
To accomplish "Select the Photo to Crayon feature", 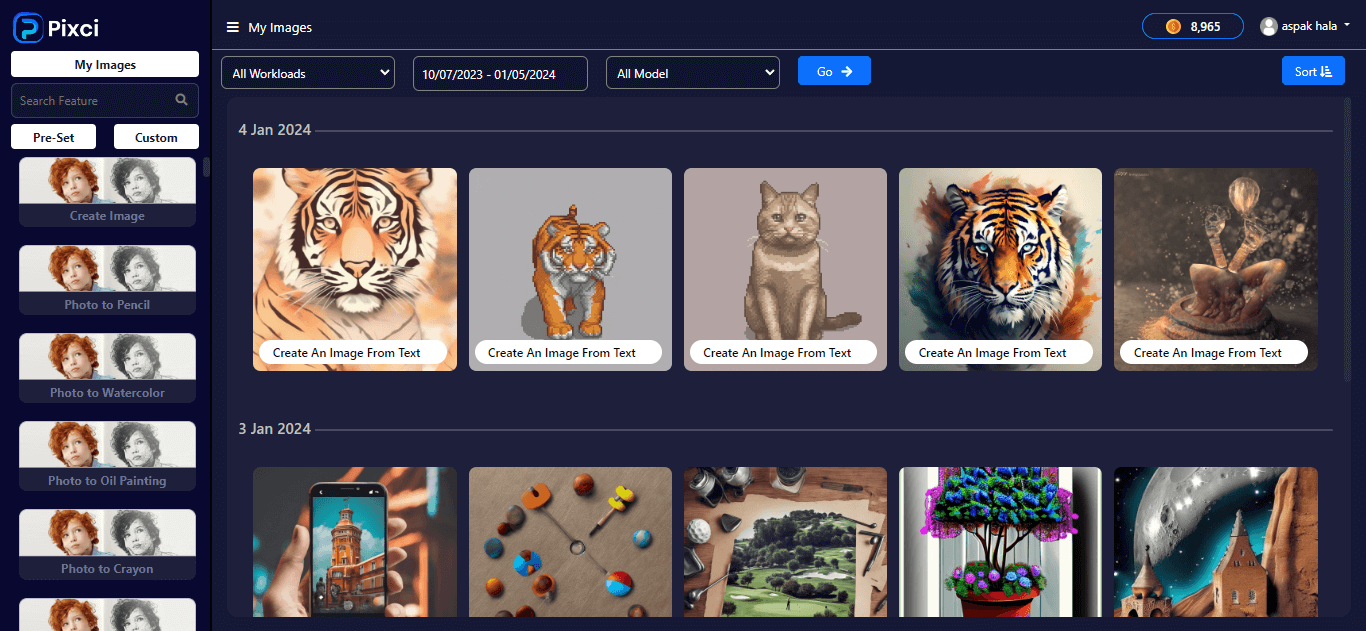I will [108, 544].
